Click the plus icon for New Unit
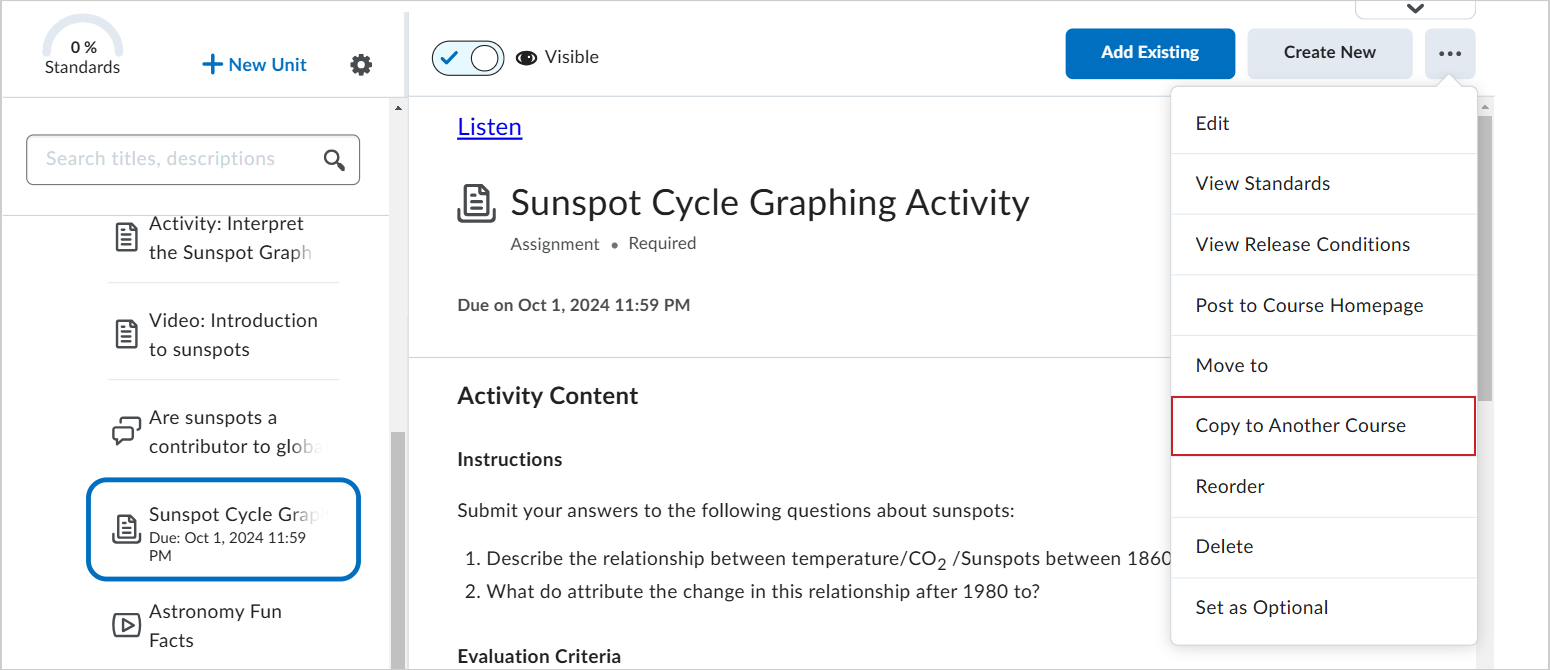 212,65
